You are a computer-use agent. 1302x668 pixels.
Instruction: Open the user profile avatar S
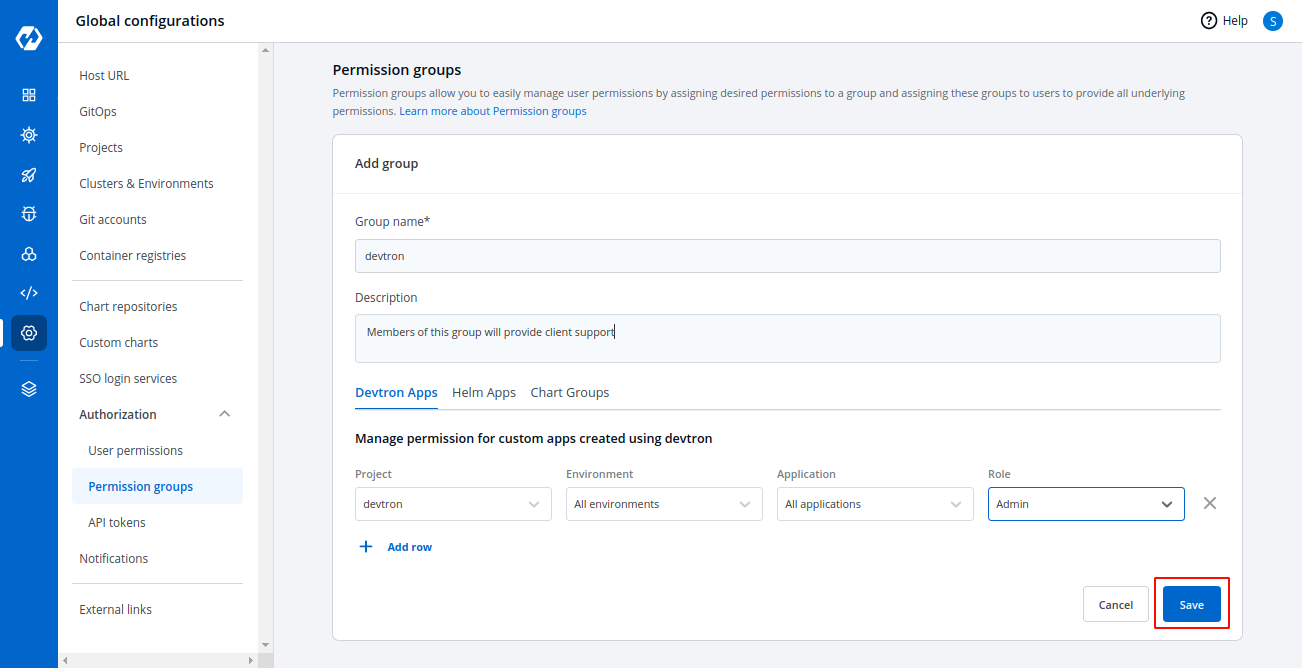tap(1272, 21)
